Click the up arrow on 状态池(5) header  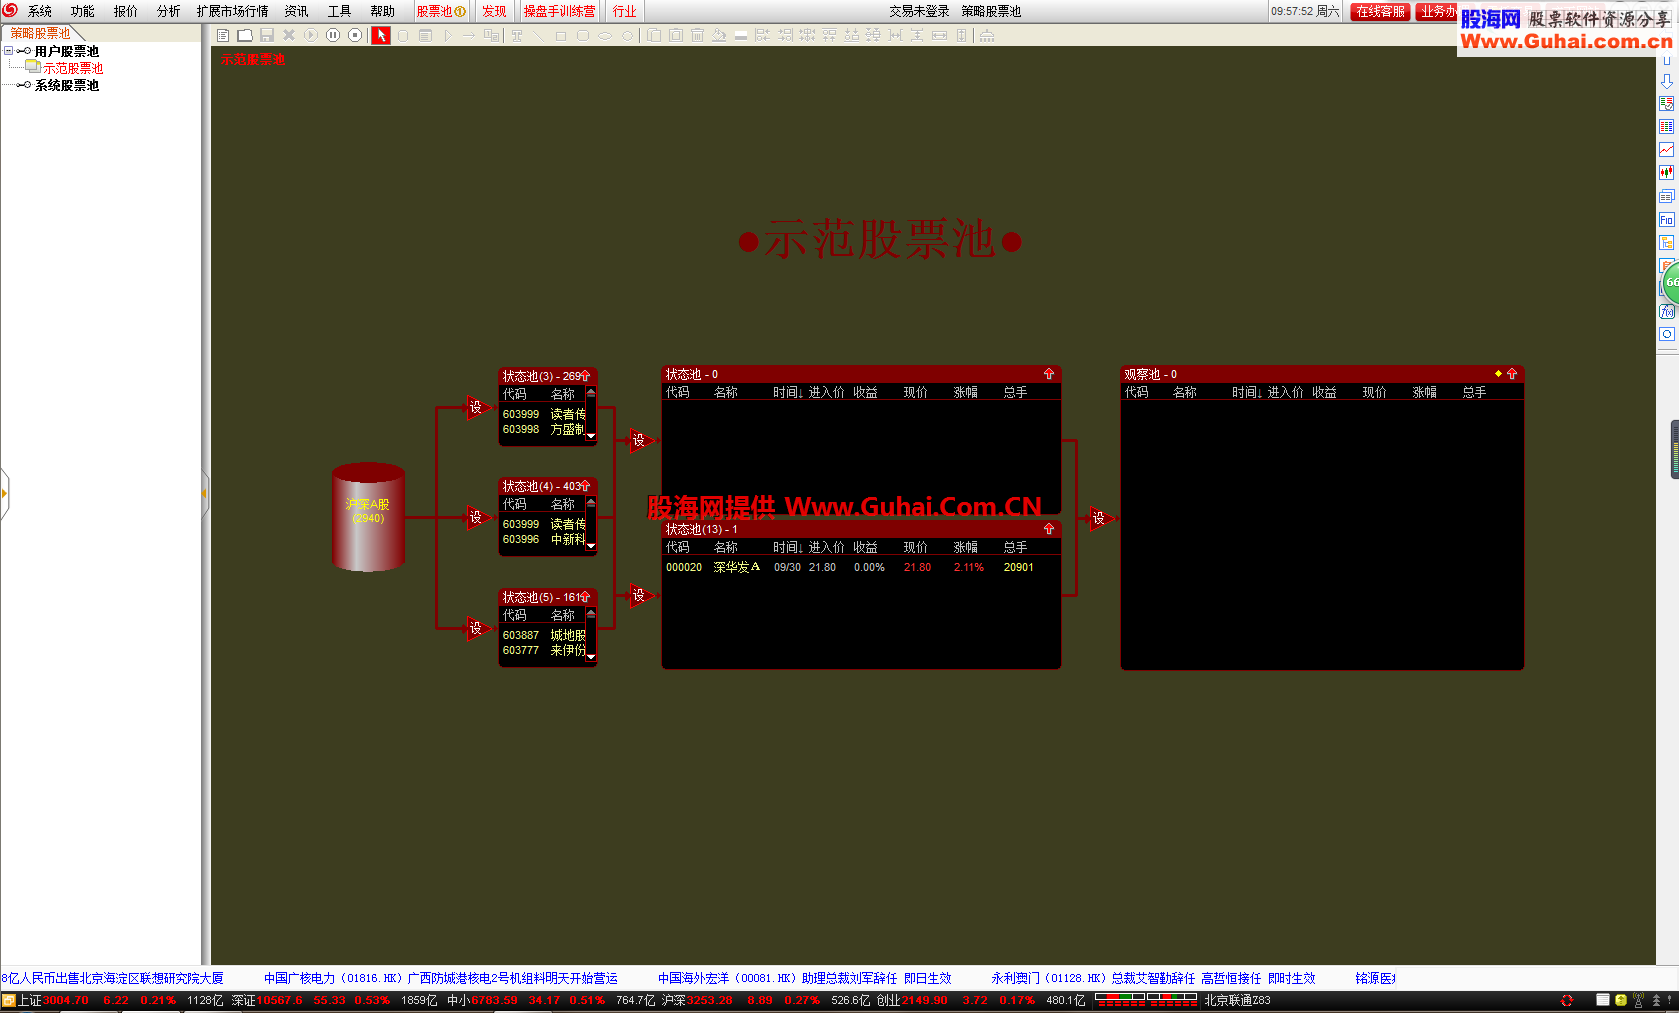tap(585, 597)
